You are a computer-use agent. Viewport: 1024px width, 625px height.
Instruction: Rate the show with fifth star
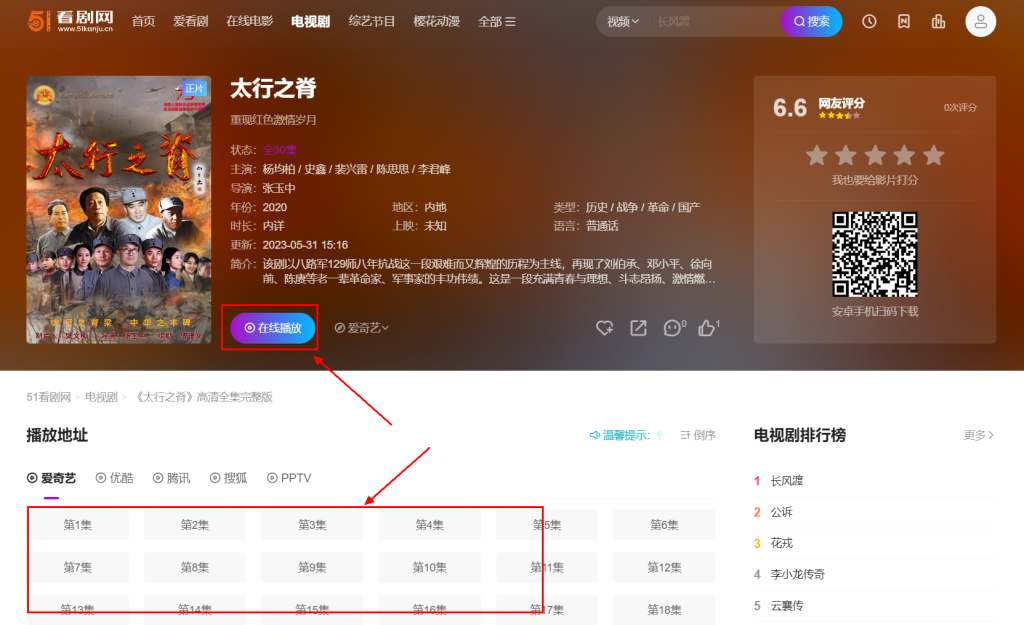tap(934, 155)
